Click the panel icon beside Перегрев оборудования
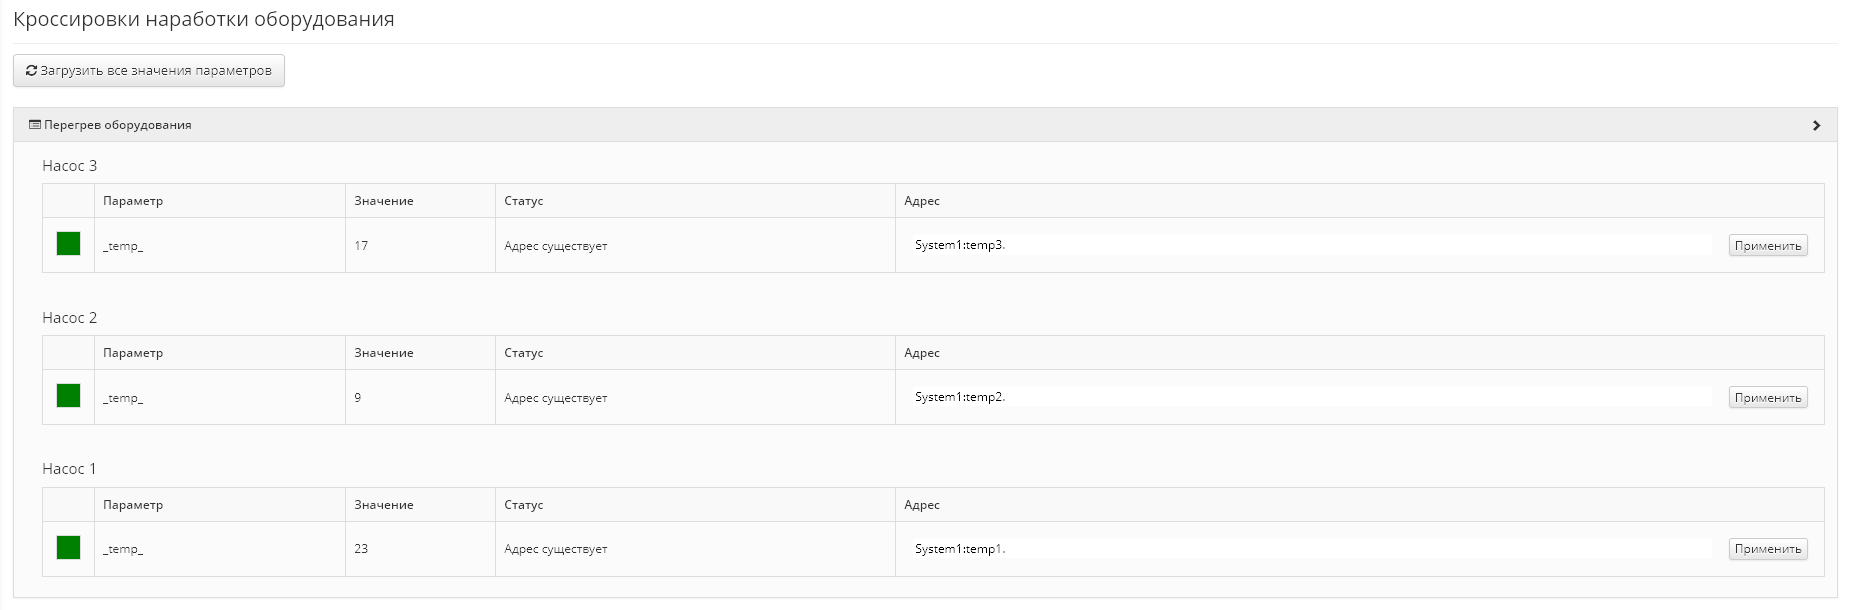Viewport: 1852px width, 610px height. pyautogui.click(x=35, y=125)
